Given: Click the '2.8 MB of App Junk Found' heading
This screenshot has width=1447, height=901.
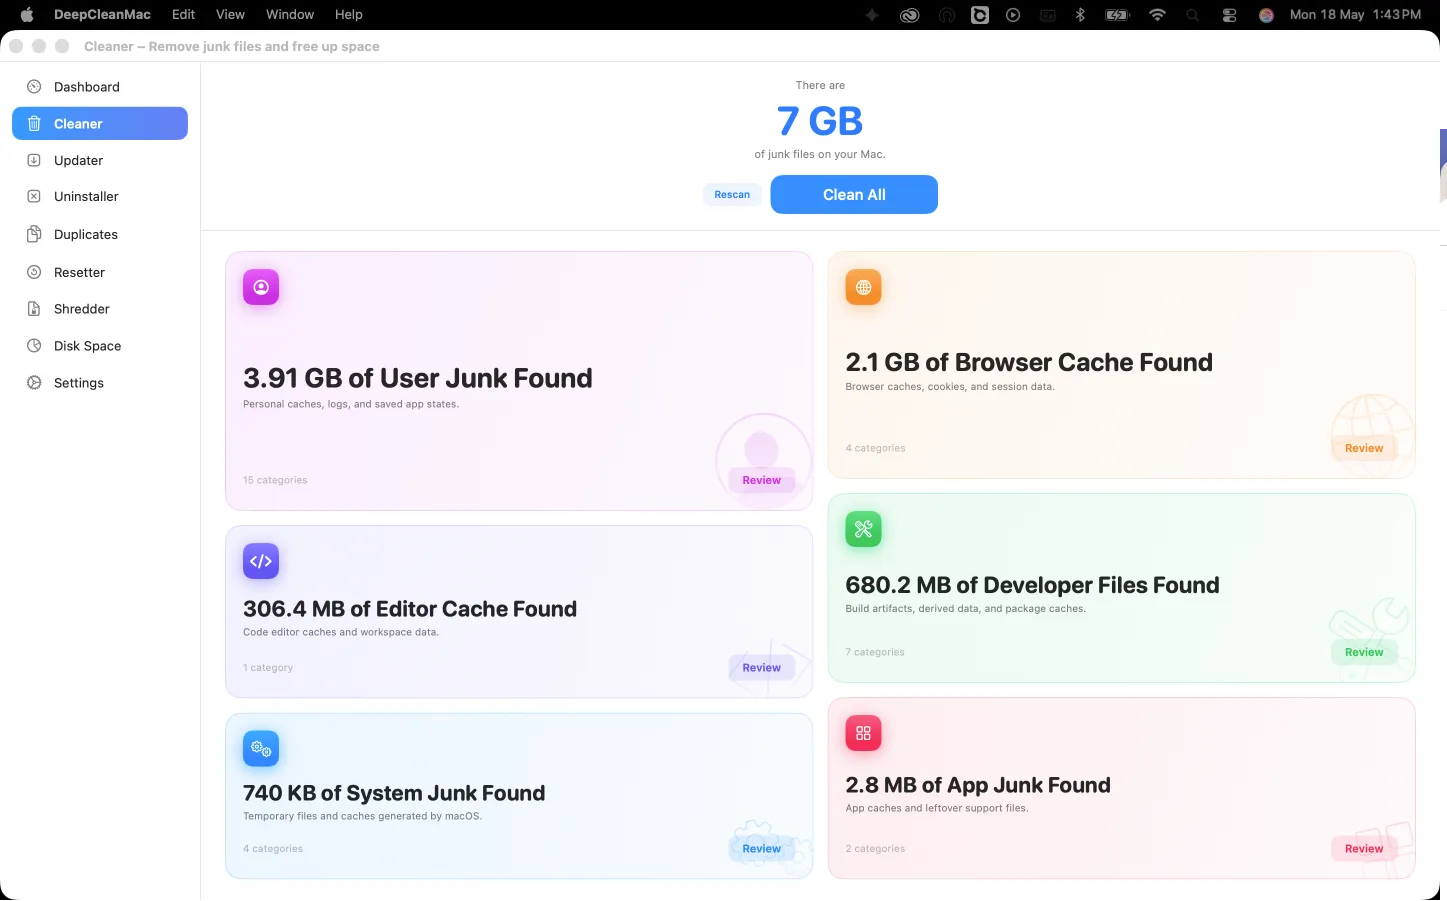Looking at the screenshot, I should (978, 785).
